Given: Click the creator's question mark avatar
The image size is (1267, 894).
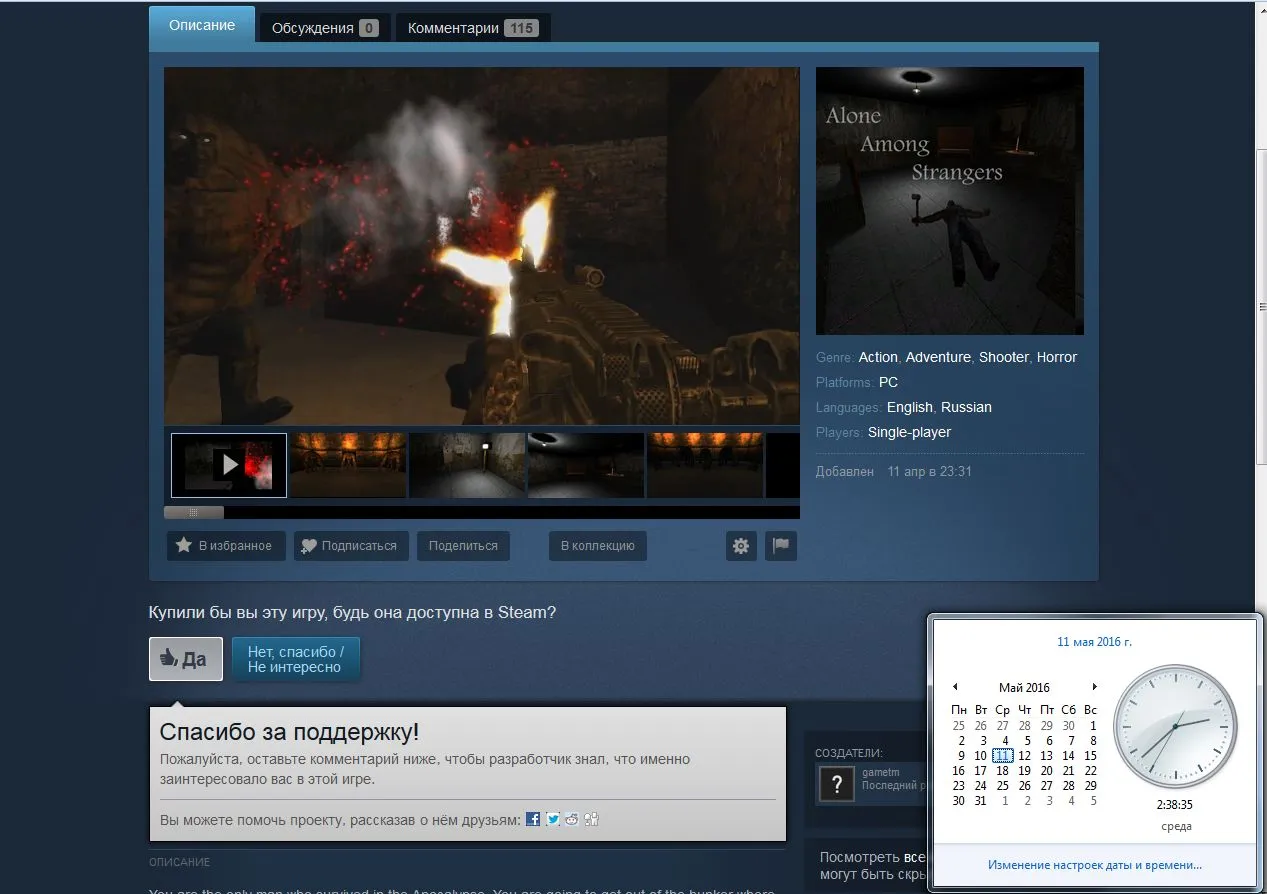Looking at the screenshot, I should pyautogui.click(x=836, y=784).
